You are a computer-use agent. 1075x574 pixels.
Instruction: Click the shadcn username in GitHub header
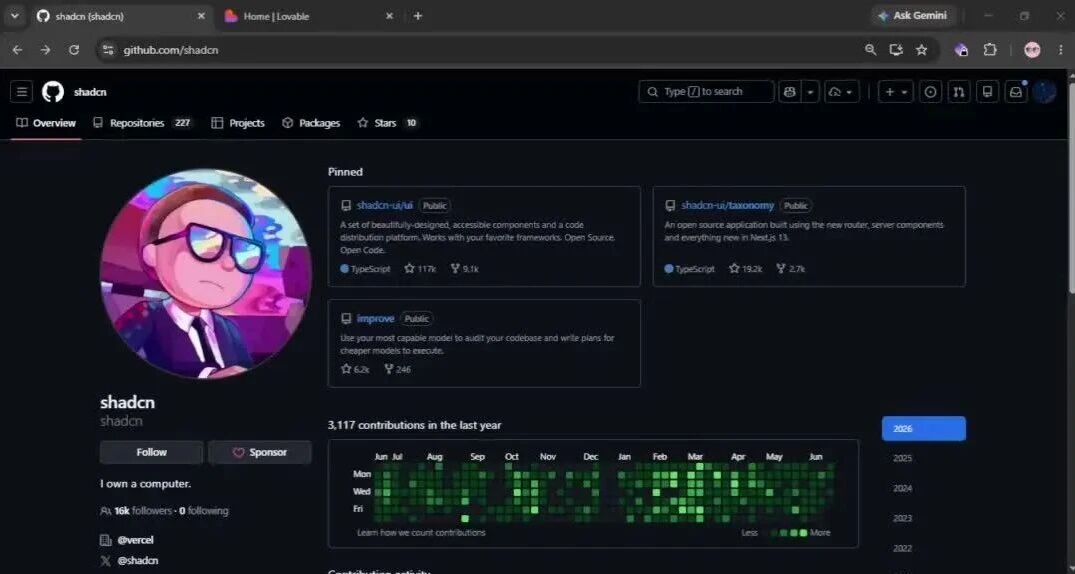90,93
